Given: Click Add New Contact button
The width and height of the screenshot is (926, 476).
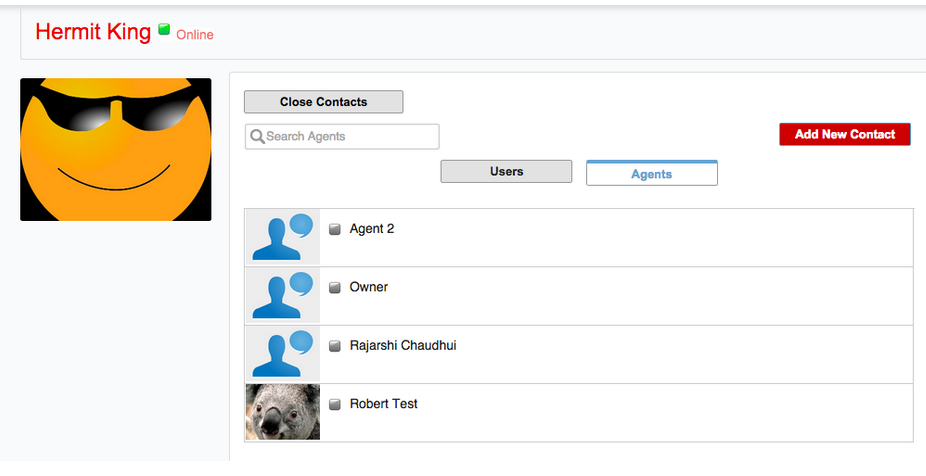Looking at the screenshot, I should tap(844, 135).
